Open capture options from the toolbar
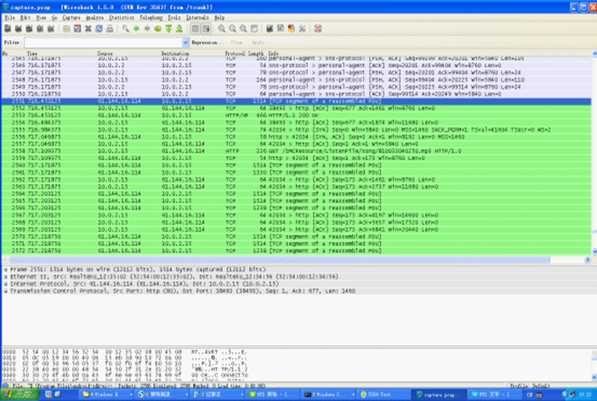The width and height of the screenshot is (597, 401). (18, 29)
